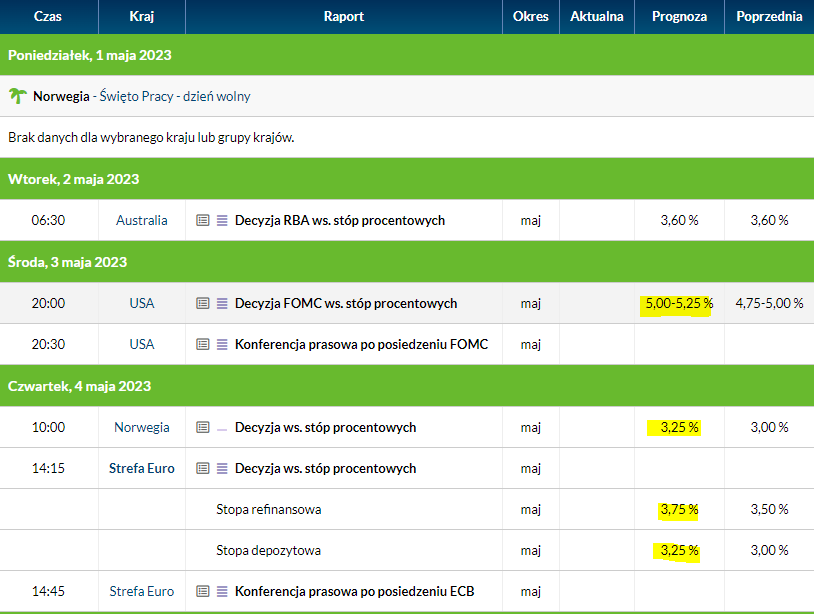Click Święto Pracy - dzień wolny text

click(x=175, y=97)
